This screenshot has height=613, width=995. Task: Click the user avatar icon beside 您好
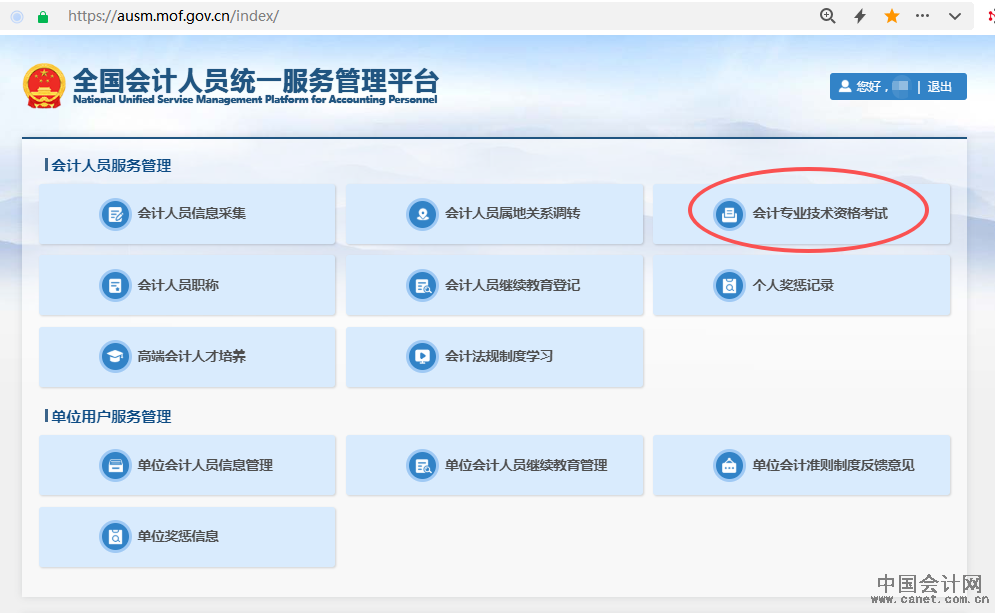[845, 87]
